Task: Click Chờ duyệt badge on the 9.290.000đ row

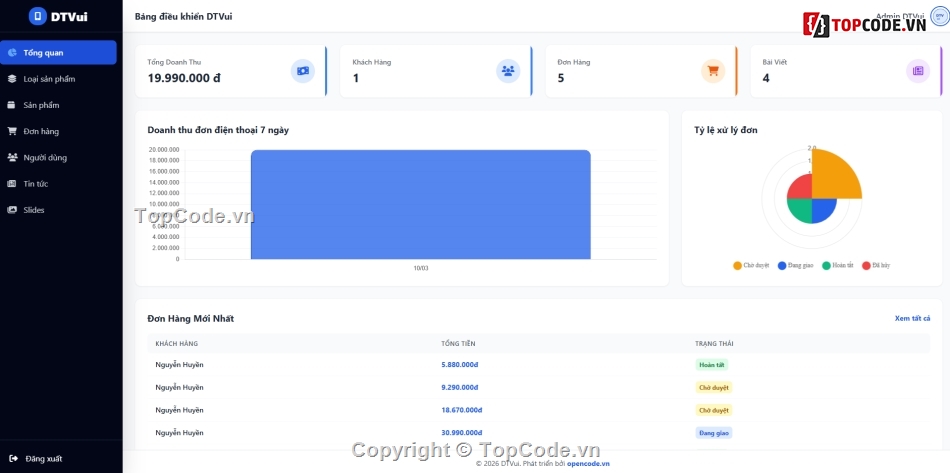Action: 714,387
